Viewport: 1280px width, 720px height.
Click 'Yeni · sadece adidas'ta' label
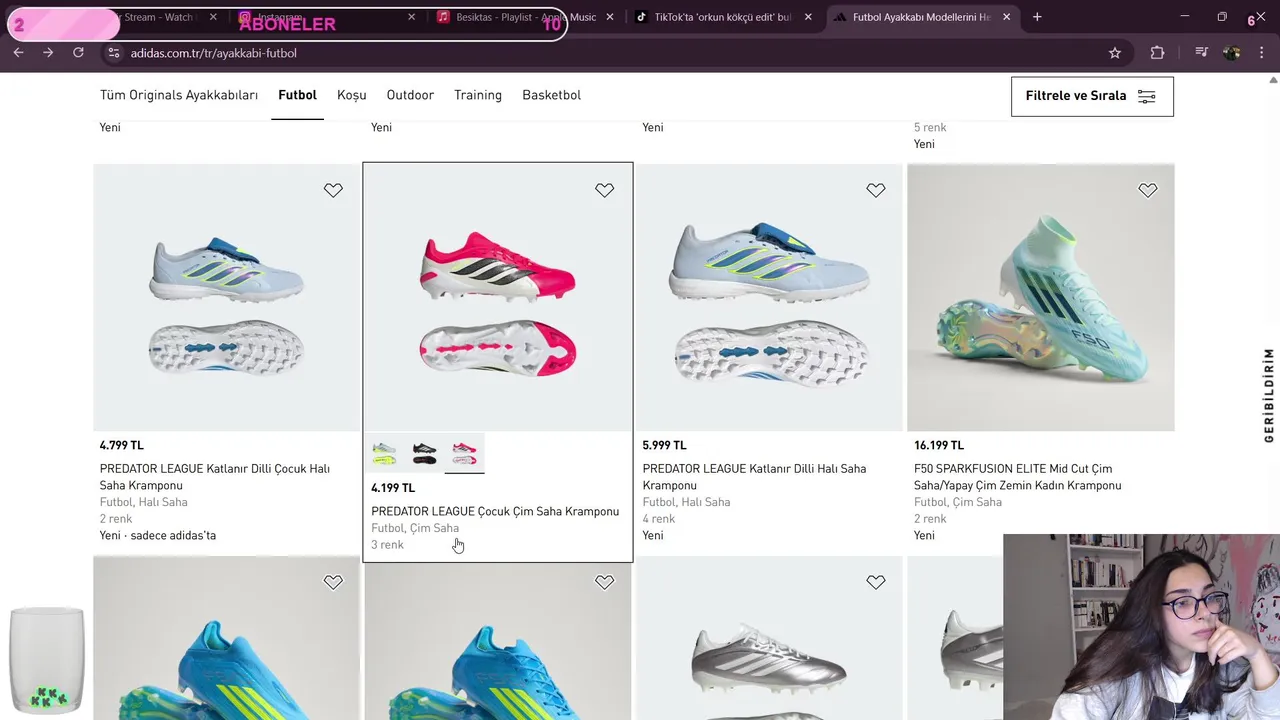[x=158, y=535]
